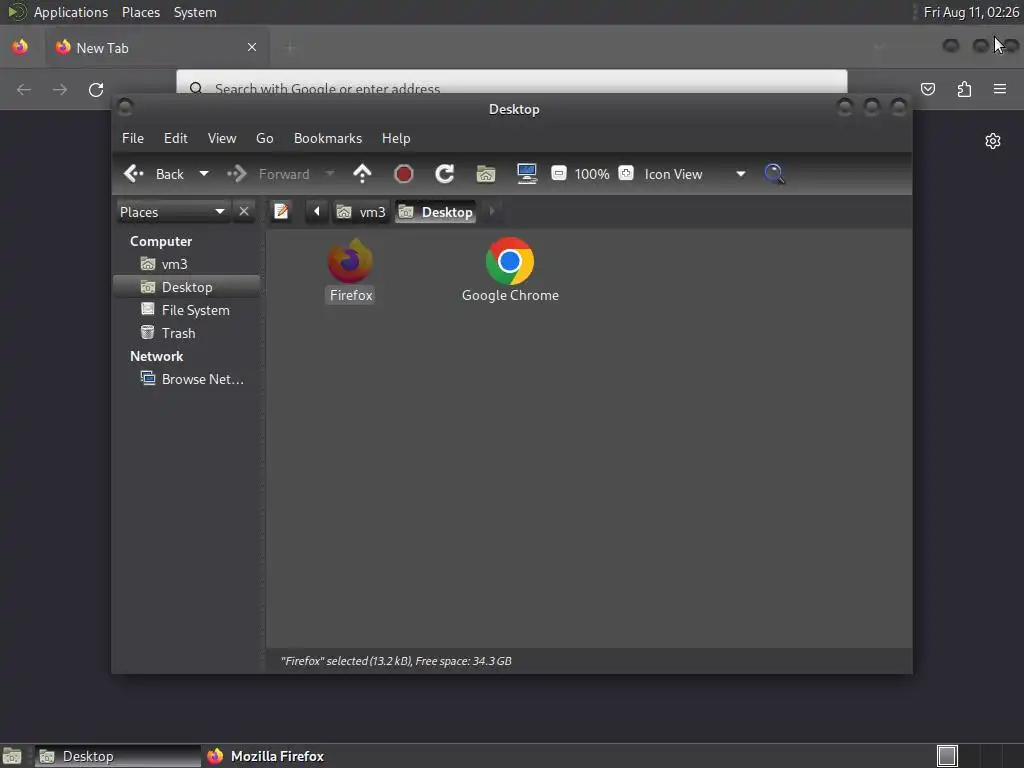Click the vm3 path bar button

(361, 212)
